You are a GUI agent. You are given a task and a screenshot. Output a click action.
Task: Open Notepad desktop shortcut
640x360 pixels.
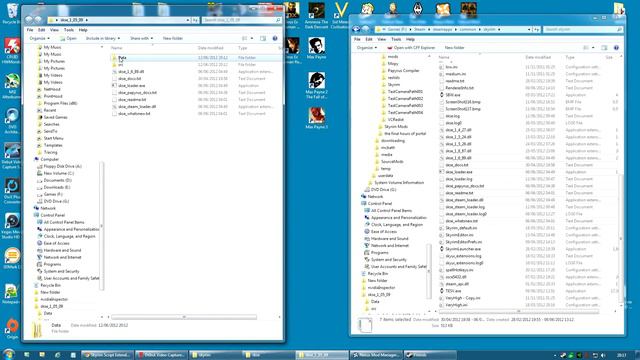[x=11, y=294]
